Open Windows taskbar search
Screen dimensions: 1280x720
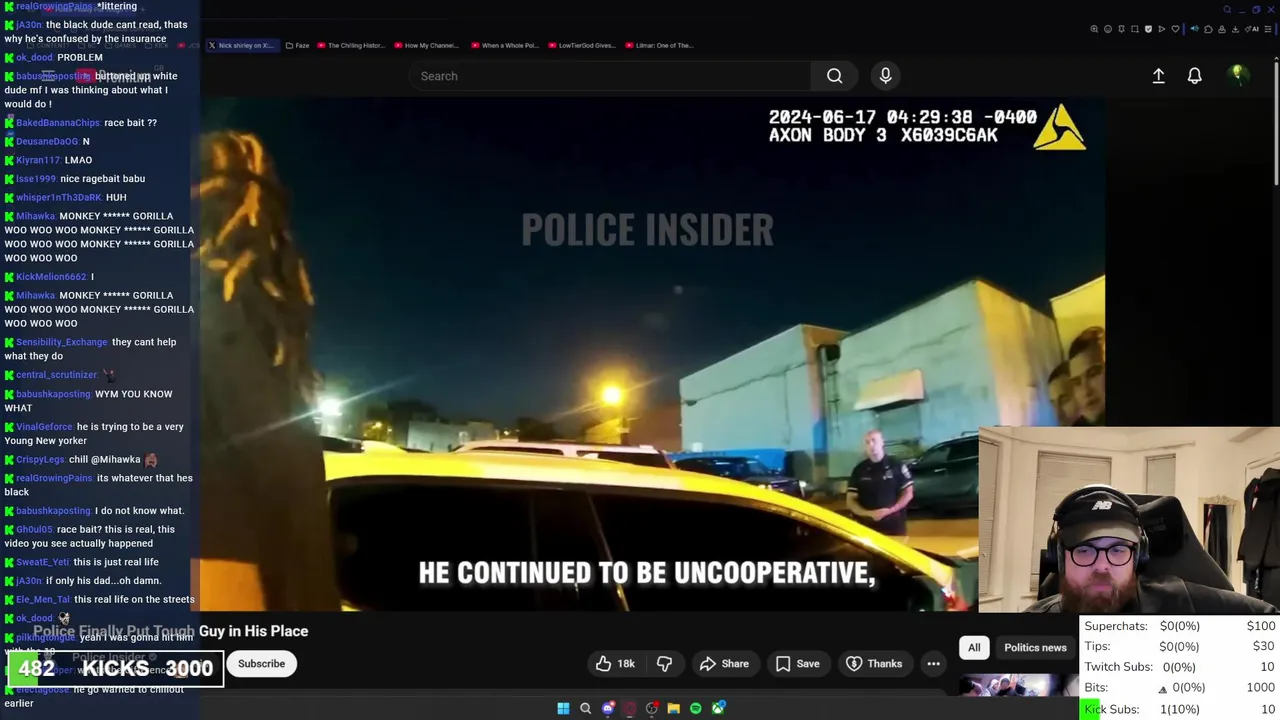[586, 708]
